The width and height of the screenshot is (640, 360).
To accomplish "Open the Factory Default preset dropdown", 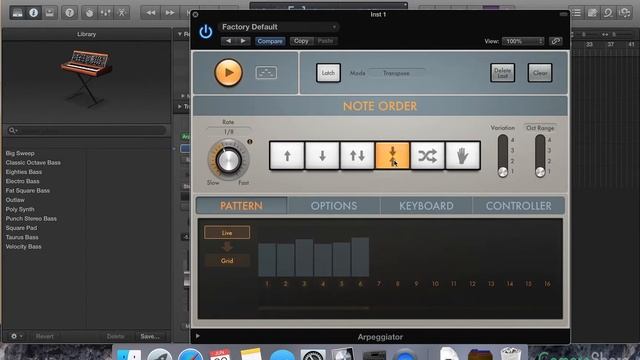I will pos(279,27).
